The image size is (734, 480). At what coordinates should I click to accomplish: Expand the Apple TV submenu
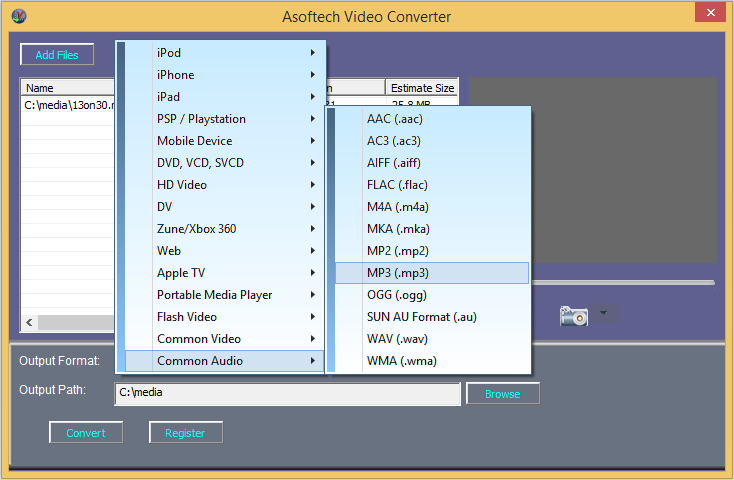[225, 273]
